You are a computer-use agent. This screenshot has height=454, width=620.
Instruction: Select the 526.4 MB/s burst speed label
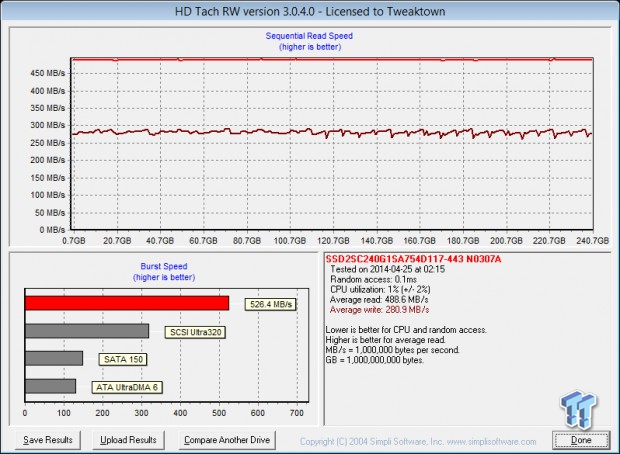(270, 304)
